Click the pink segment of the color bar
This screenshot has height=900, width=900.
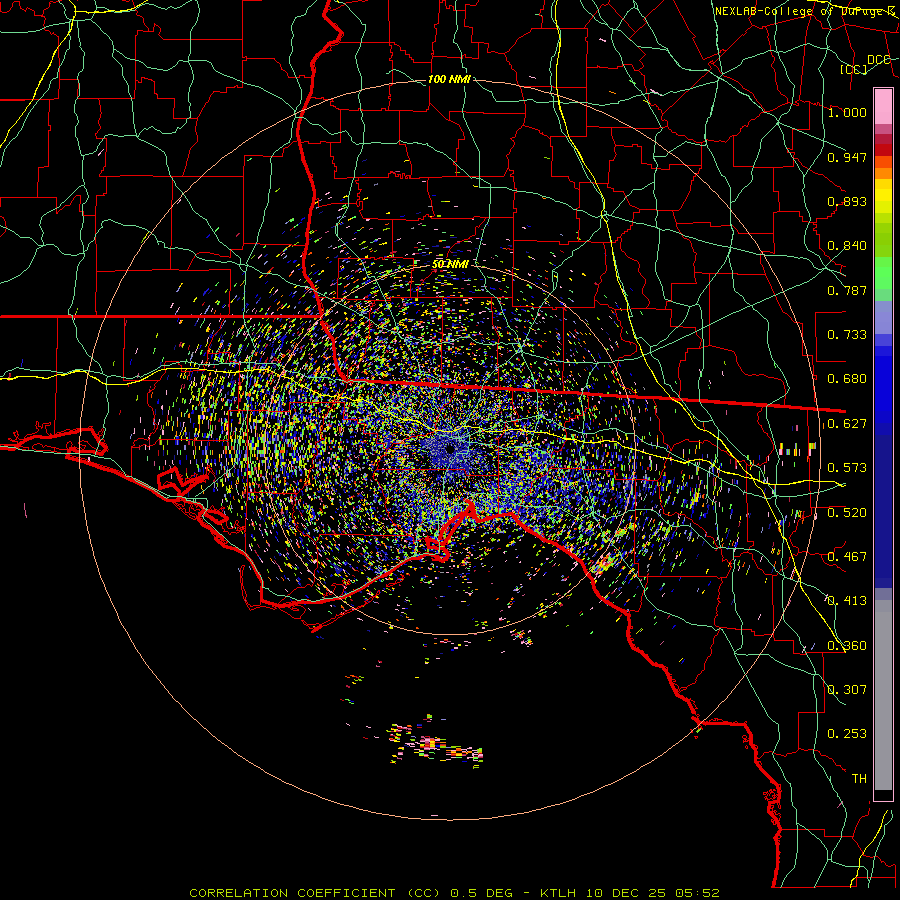(x=883, y=106)
